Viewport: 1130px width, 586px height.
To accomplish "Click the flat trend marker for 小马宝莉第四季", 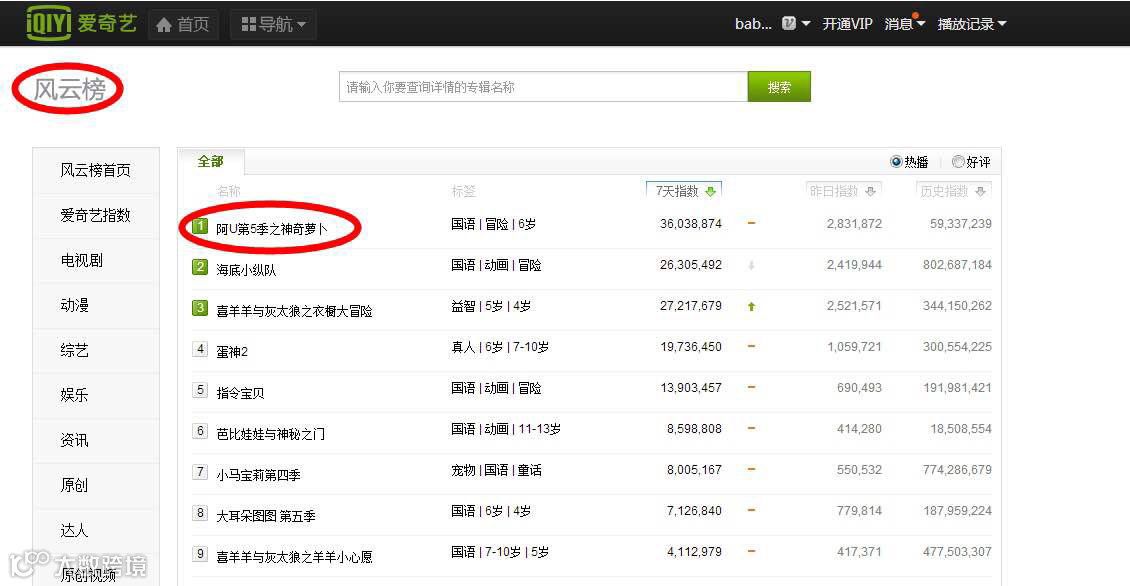I will click(x=751, y=469).
